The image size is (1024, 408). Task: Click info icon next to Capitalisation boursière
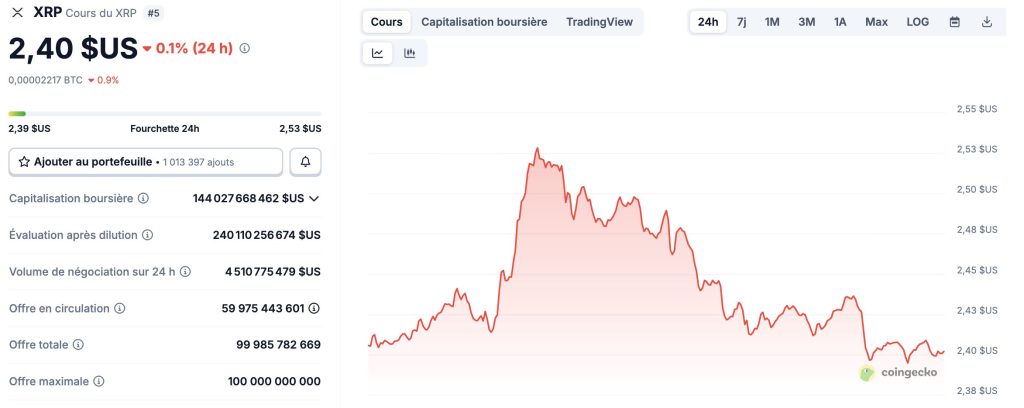click(143, 199)
